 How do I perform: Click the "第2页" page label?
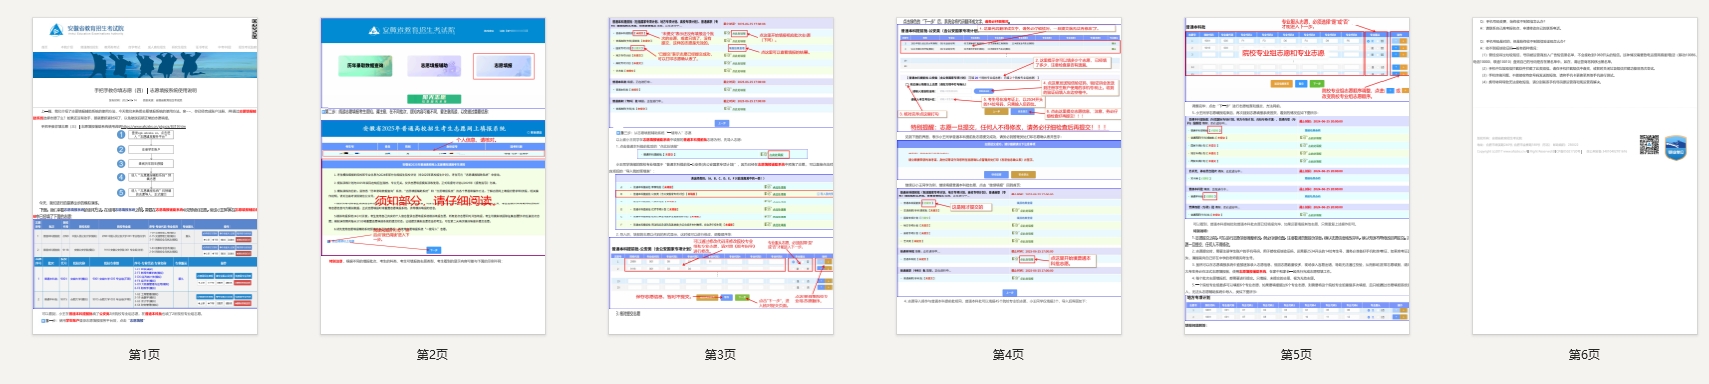pos(432,355)
